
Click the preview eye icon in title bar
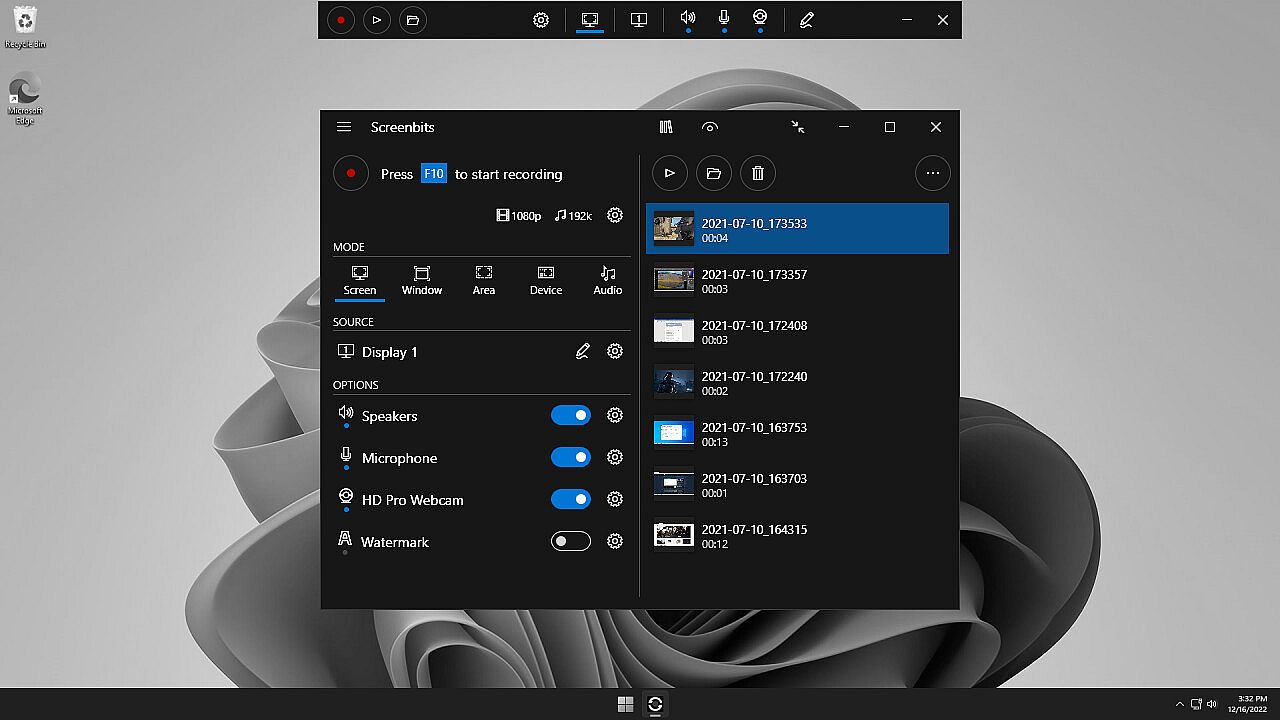(x=710, y=127)
